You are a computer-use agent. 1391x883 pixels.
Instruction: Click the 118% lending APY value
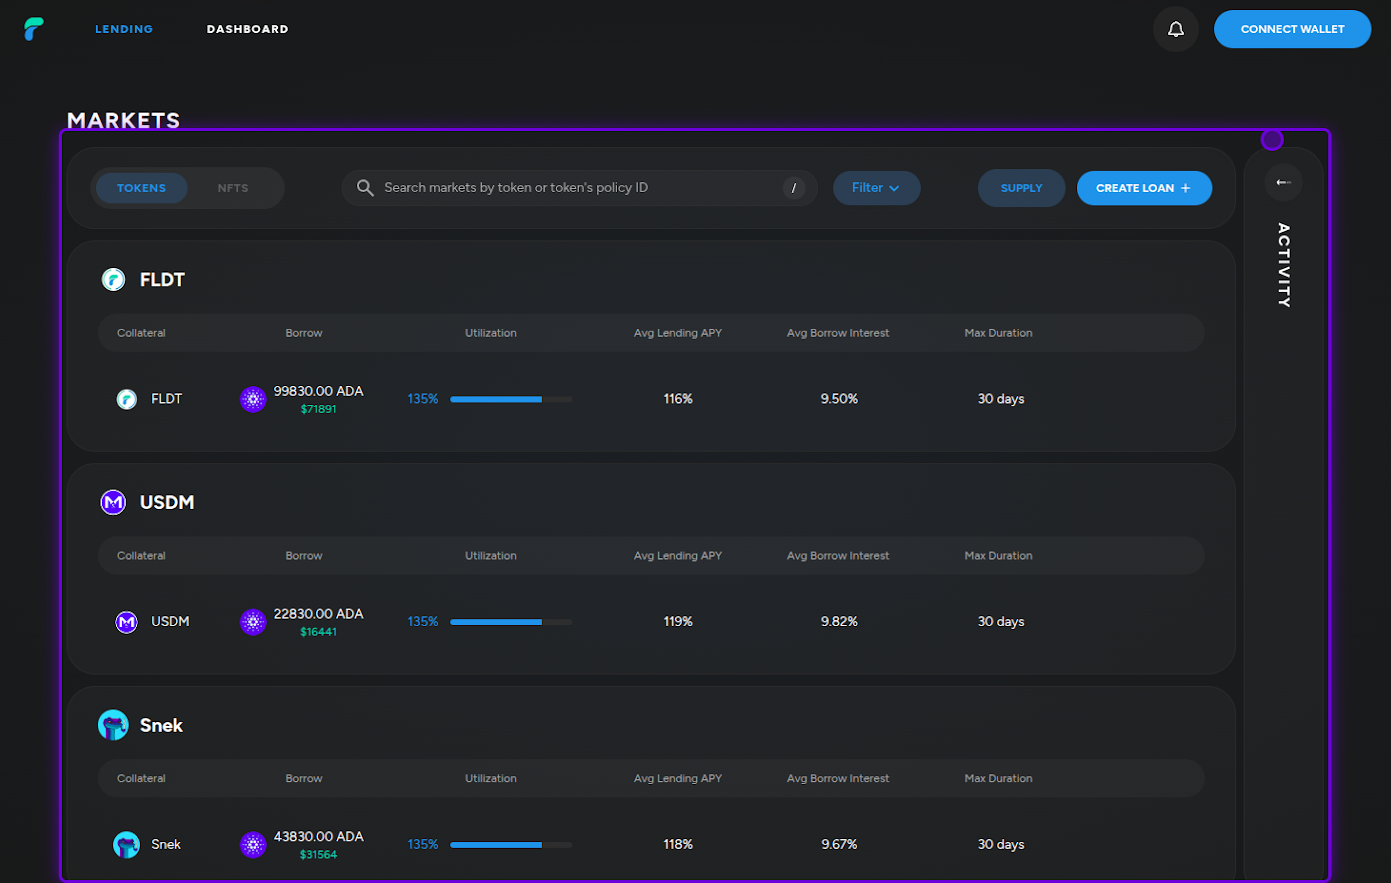[x=678, y=845]
